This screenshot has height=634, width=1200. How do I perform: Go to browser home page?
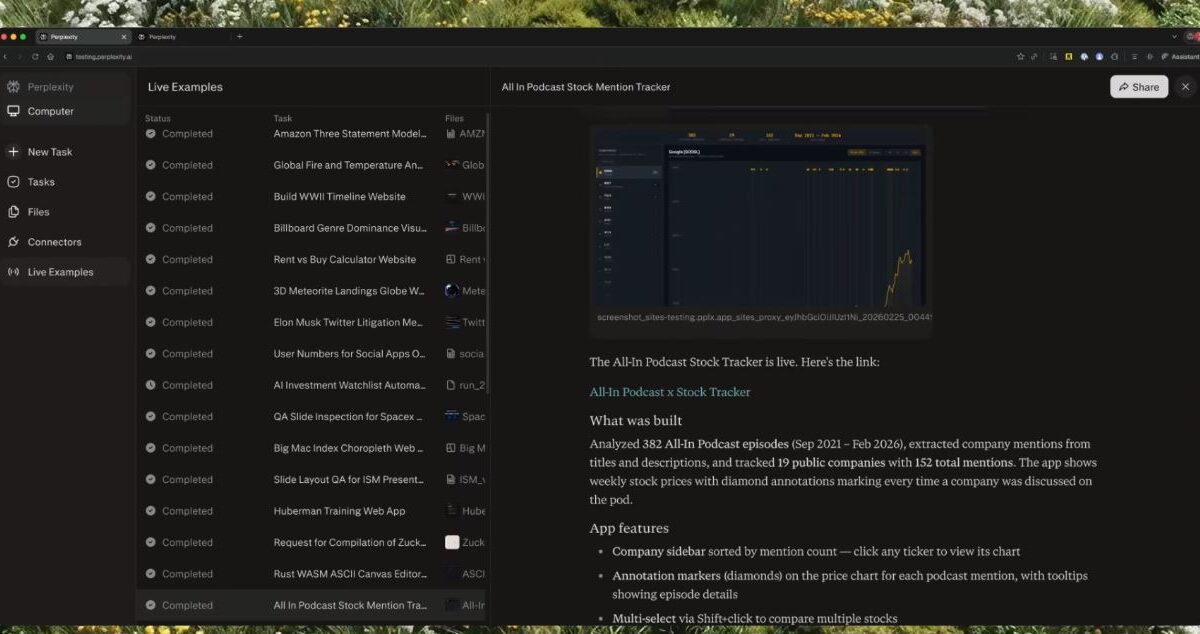click(50, 56)
